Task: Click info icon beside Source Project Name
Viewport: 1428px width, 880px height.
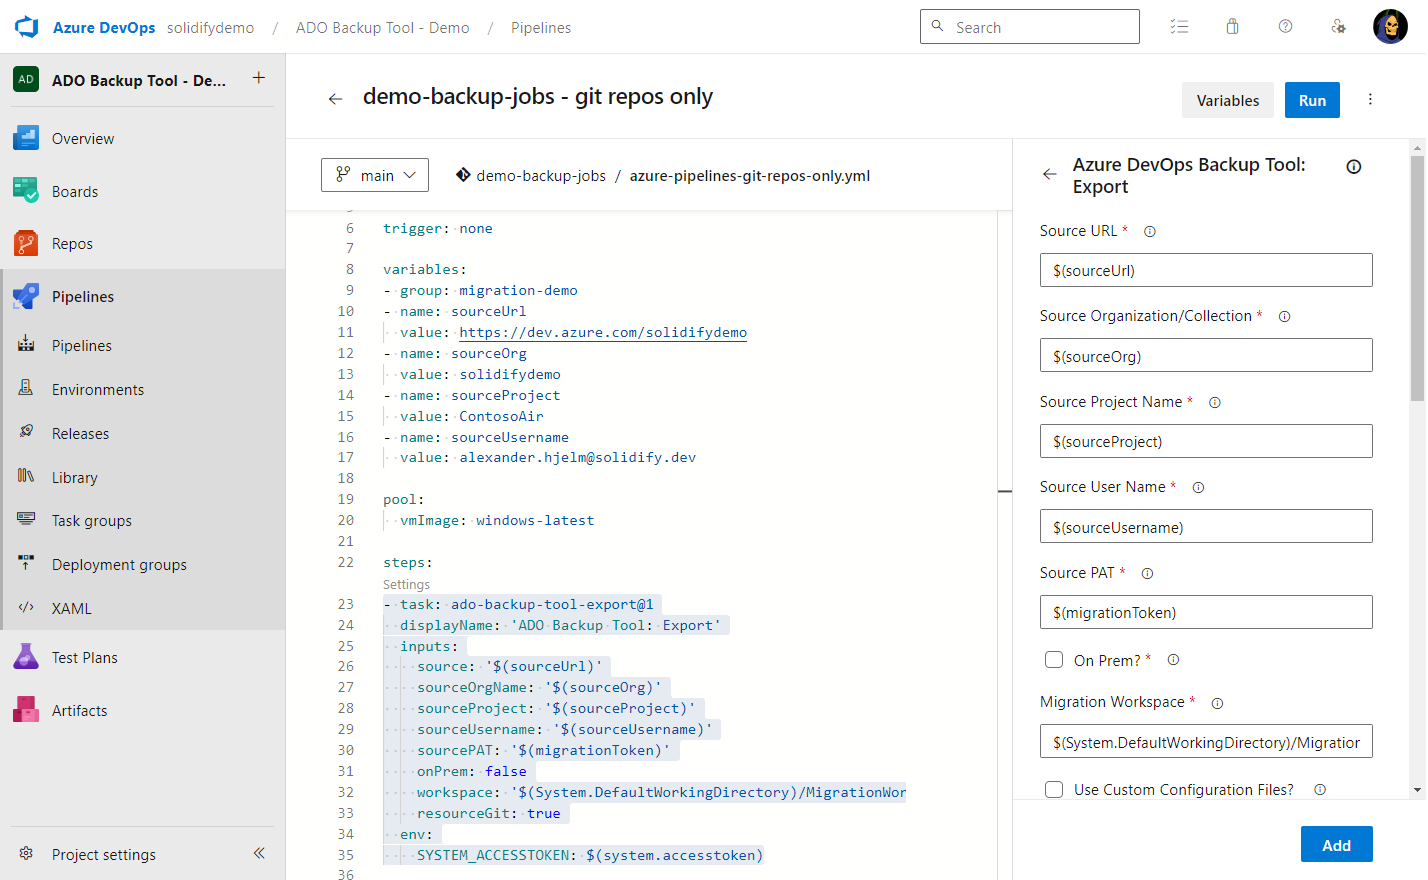Action: coord(1215,402)
